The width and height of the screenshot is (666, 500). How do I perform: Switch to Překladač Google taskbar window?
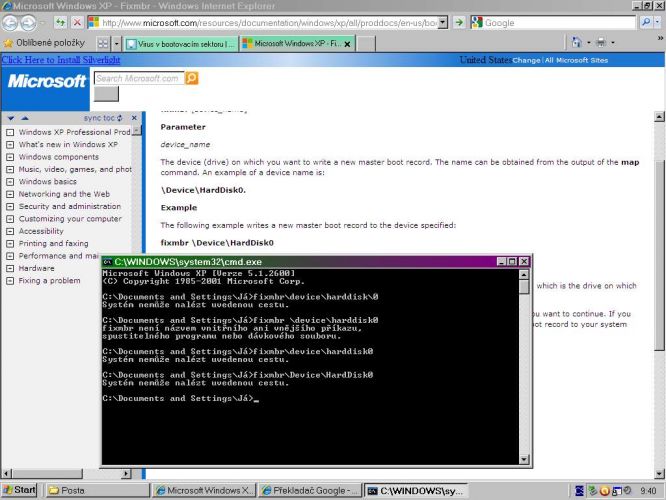point(310,490)
